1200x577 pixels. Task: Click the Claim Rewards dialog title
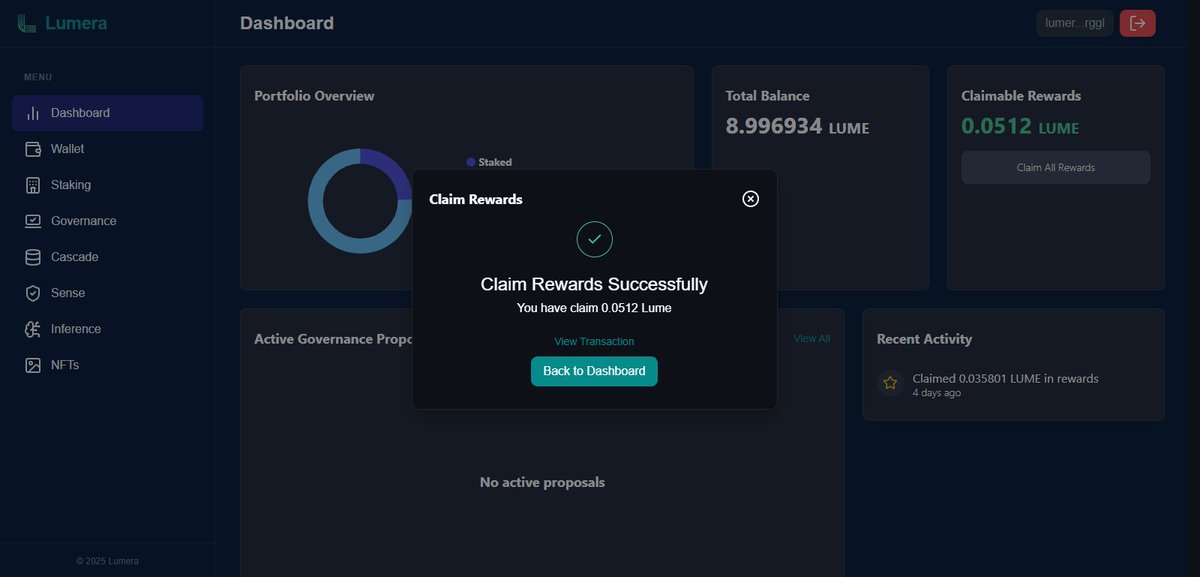pyautogui.click(x=476, y=199)
